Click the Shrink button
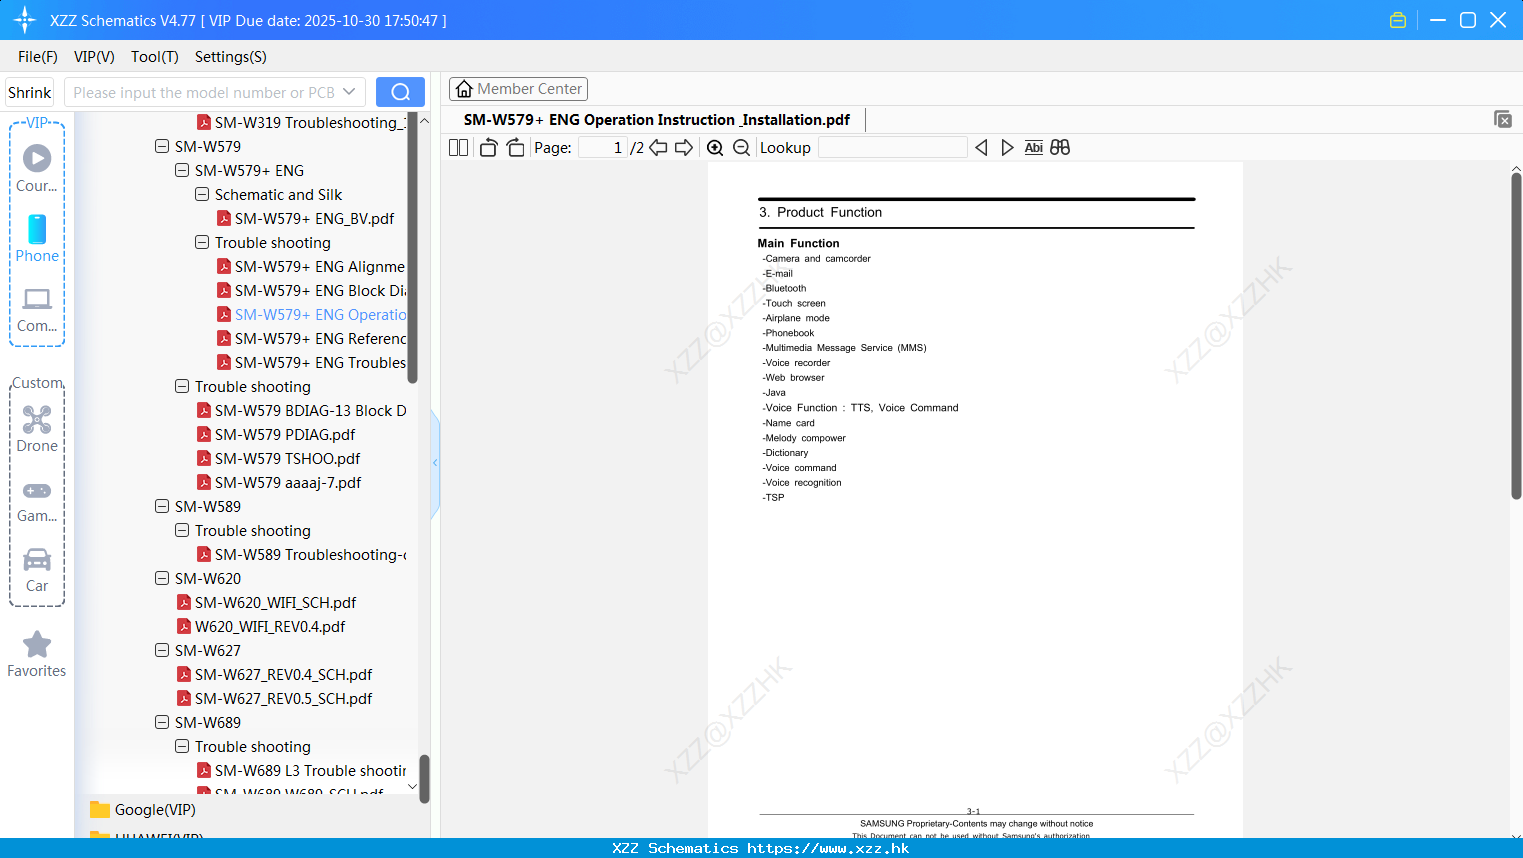The width and height of the screenshot is (1523, 858). [29, 92]
